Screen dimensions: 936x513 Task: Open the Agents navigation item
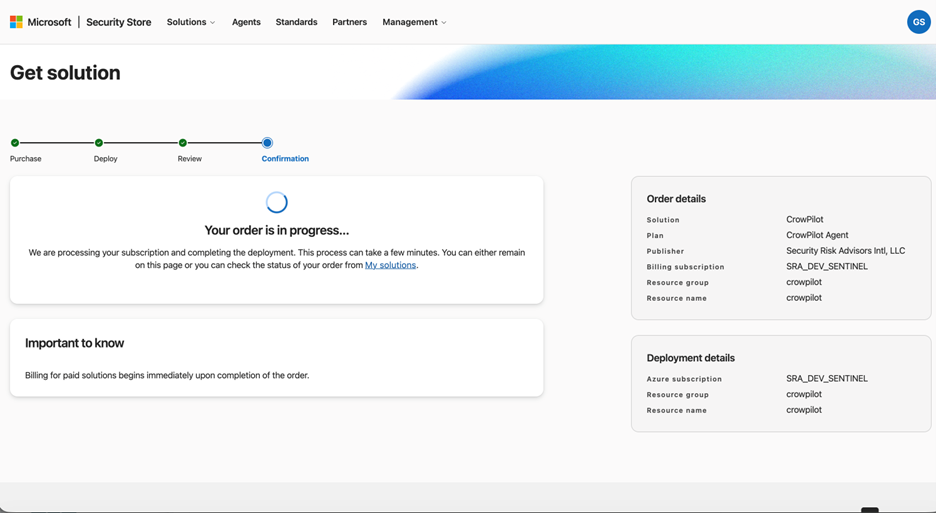[246, 22]
